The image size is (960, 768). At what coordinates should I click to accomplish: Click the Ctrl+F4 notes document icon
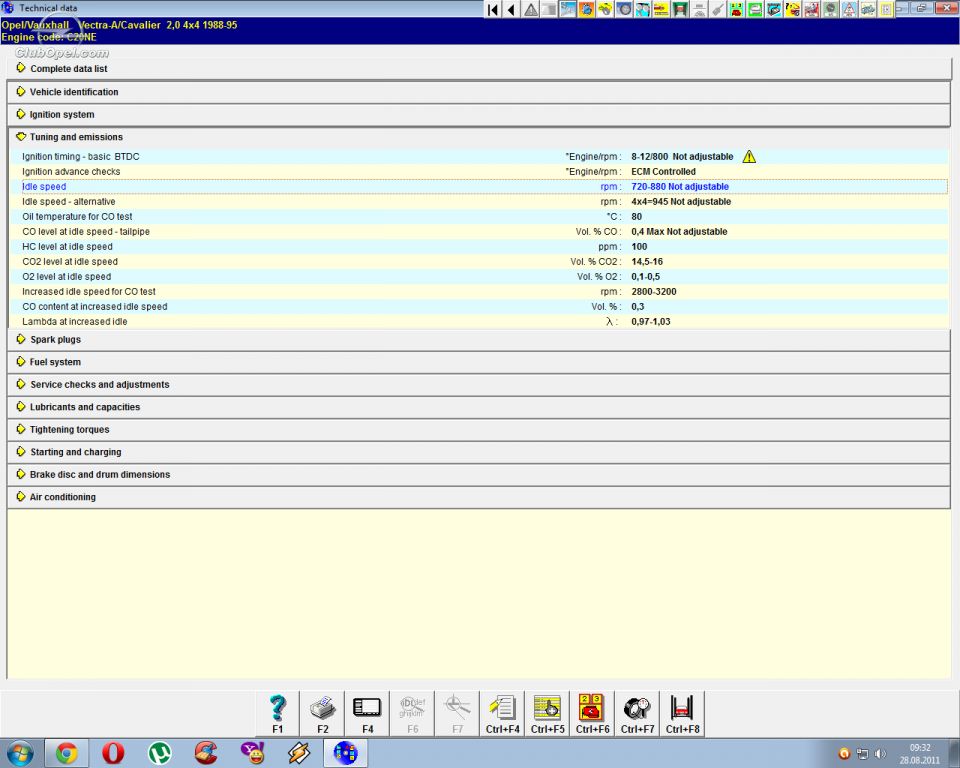coord(503,713)
